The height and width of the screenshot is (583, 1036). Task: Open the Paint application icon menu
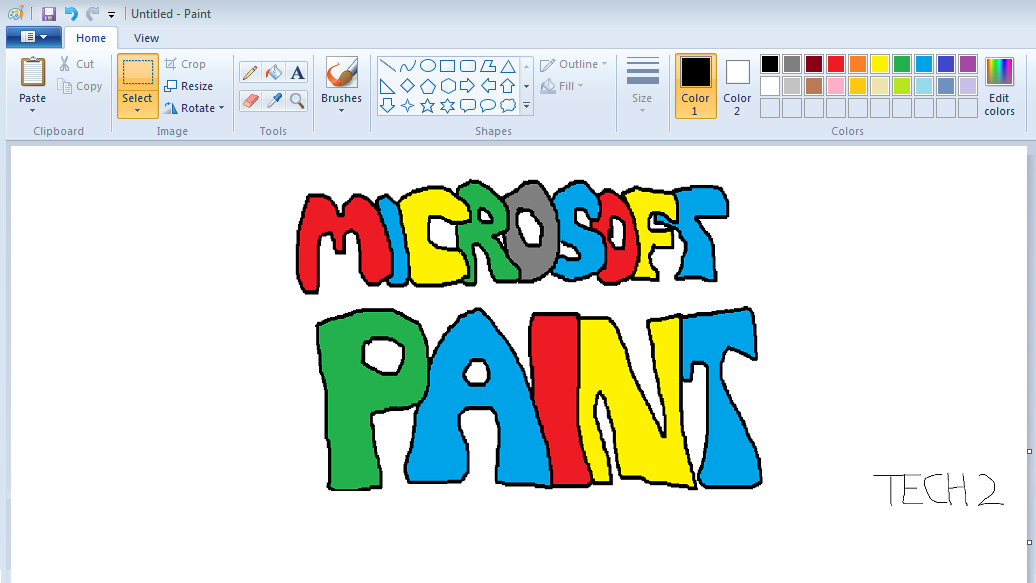[x=16, y=14]
